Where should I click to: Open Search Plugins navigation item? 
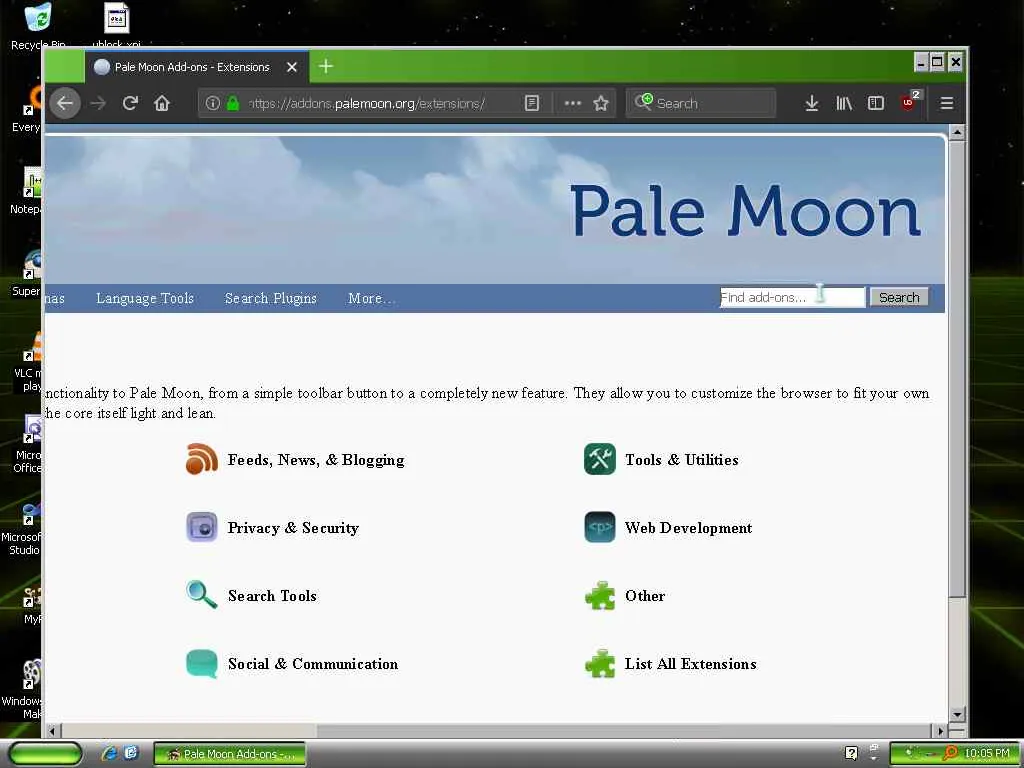270,298
